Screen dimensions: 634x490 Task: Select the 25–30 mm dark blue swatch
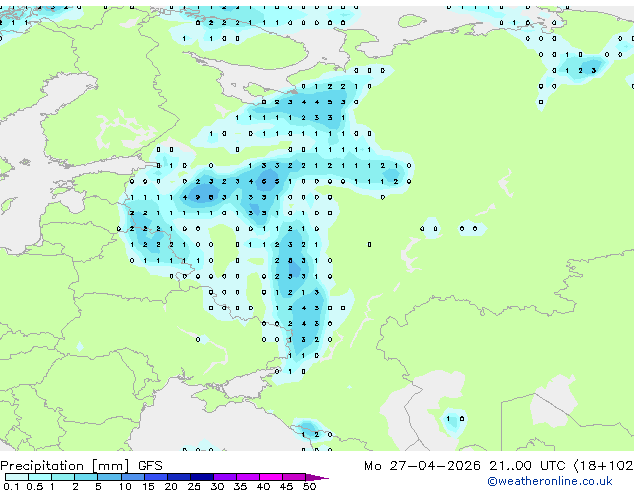click(x=202, y=477)
